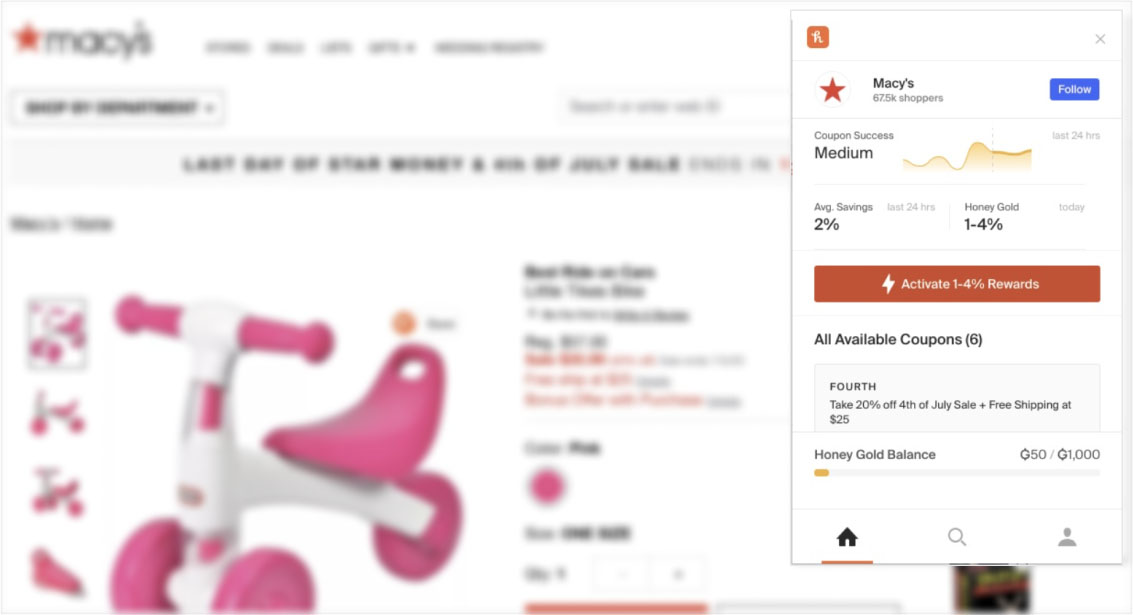Image resolution: width=1133 pixels, height=615 pixels.
Task: Open the account profile tab in Honey
Action: 1067,537
